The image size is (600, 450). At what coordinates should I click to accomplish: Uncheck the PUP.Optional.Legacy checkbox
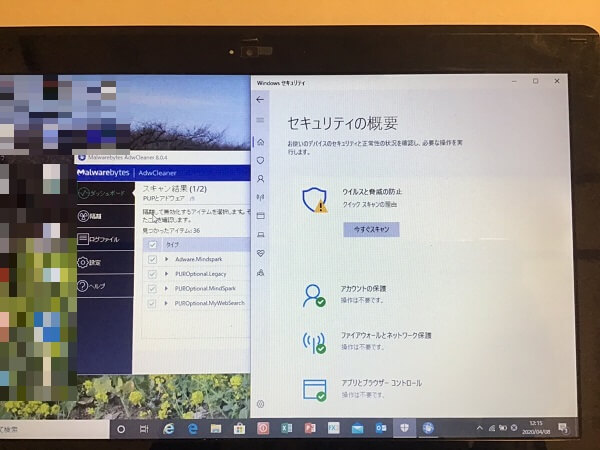(x=152, y=274)
